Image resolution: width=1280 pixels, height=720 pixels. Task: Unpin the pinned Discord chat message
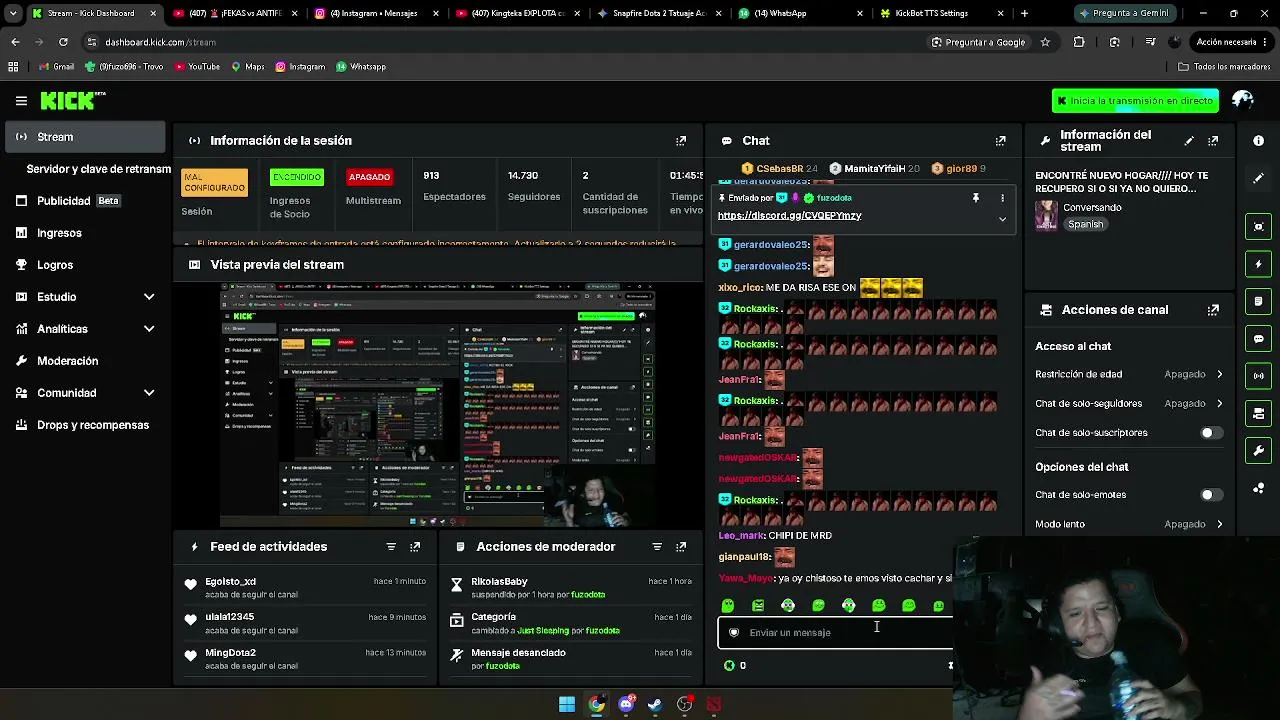(976, 198)
